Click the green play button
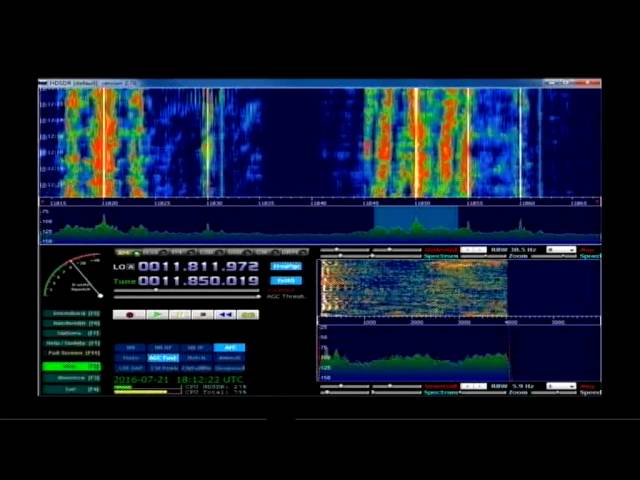The width and height of the screenshot is (640, 480). (x=157, y=315)
